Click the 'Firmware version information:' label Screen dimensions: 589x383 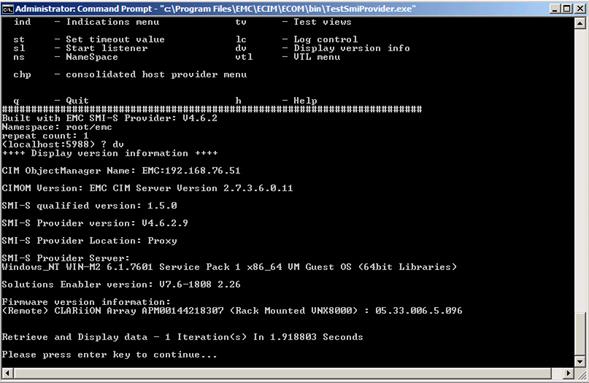[86, 302]
